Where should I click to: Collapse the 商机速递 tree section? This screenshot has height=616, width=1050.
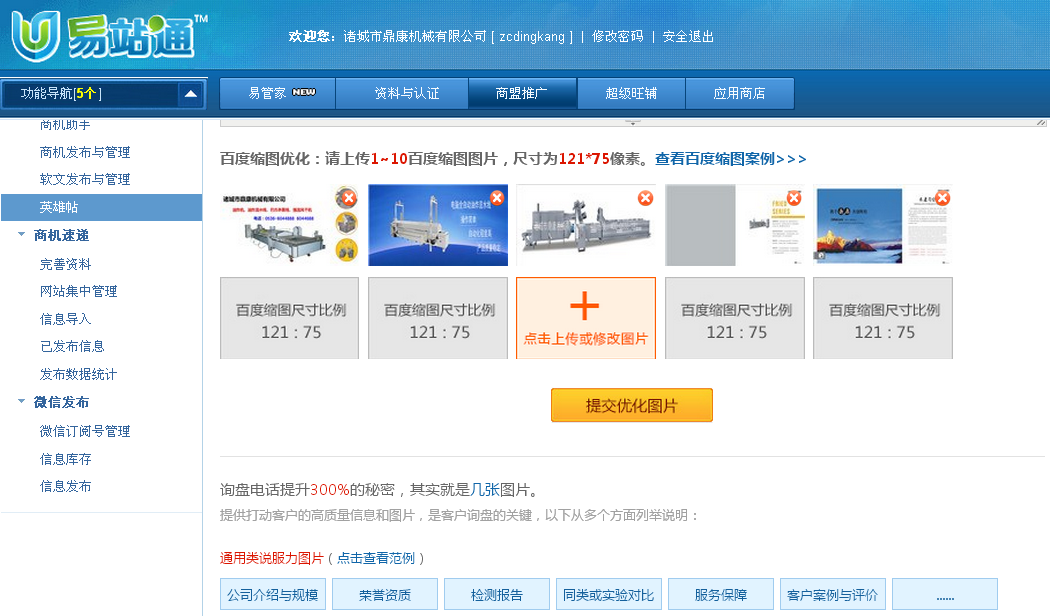[22, 235]
